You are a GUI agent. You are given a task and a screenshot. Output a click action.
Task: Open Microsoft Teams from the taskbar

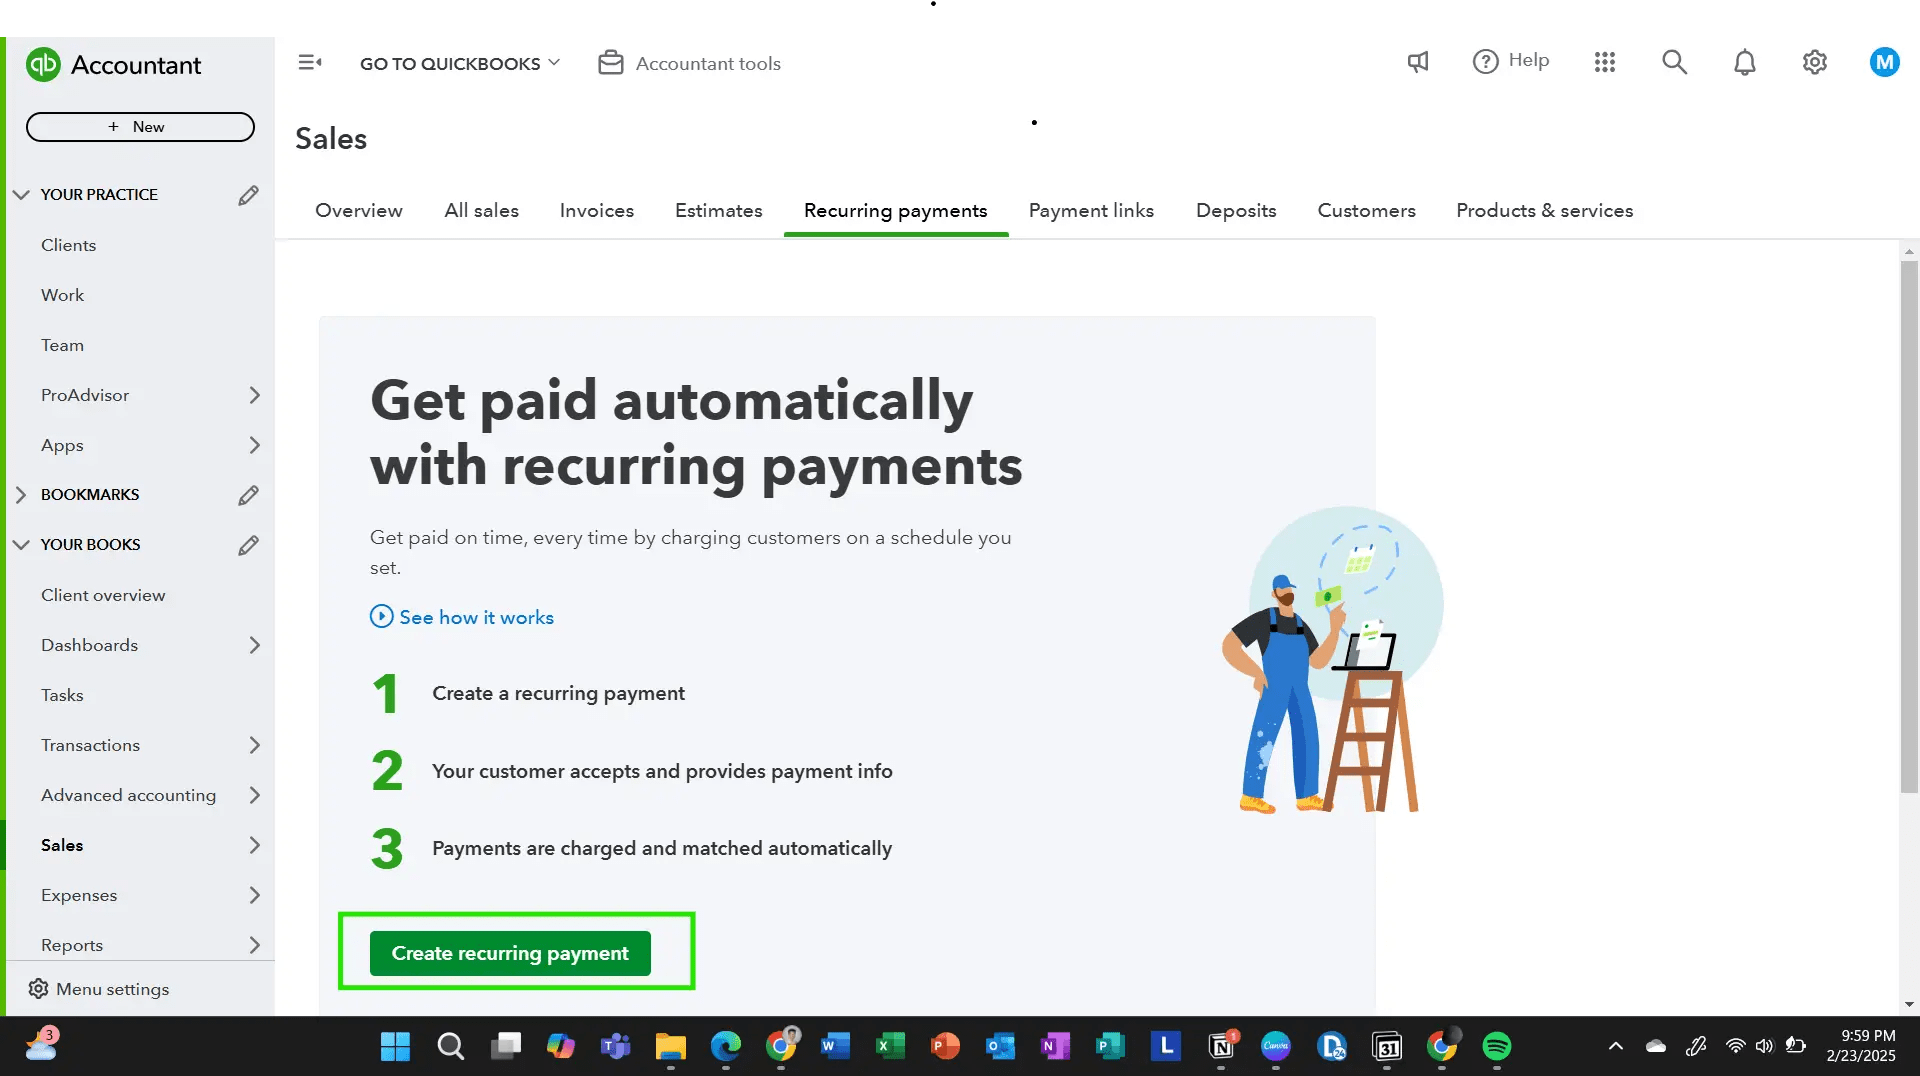pyautogui.click(x=615, y=1047)
